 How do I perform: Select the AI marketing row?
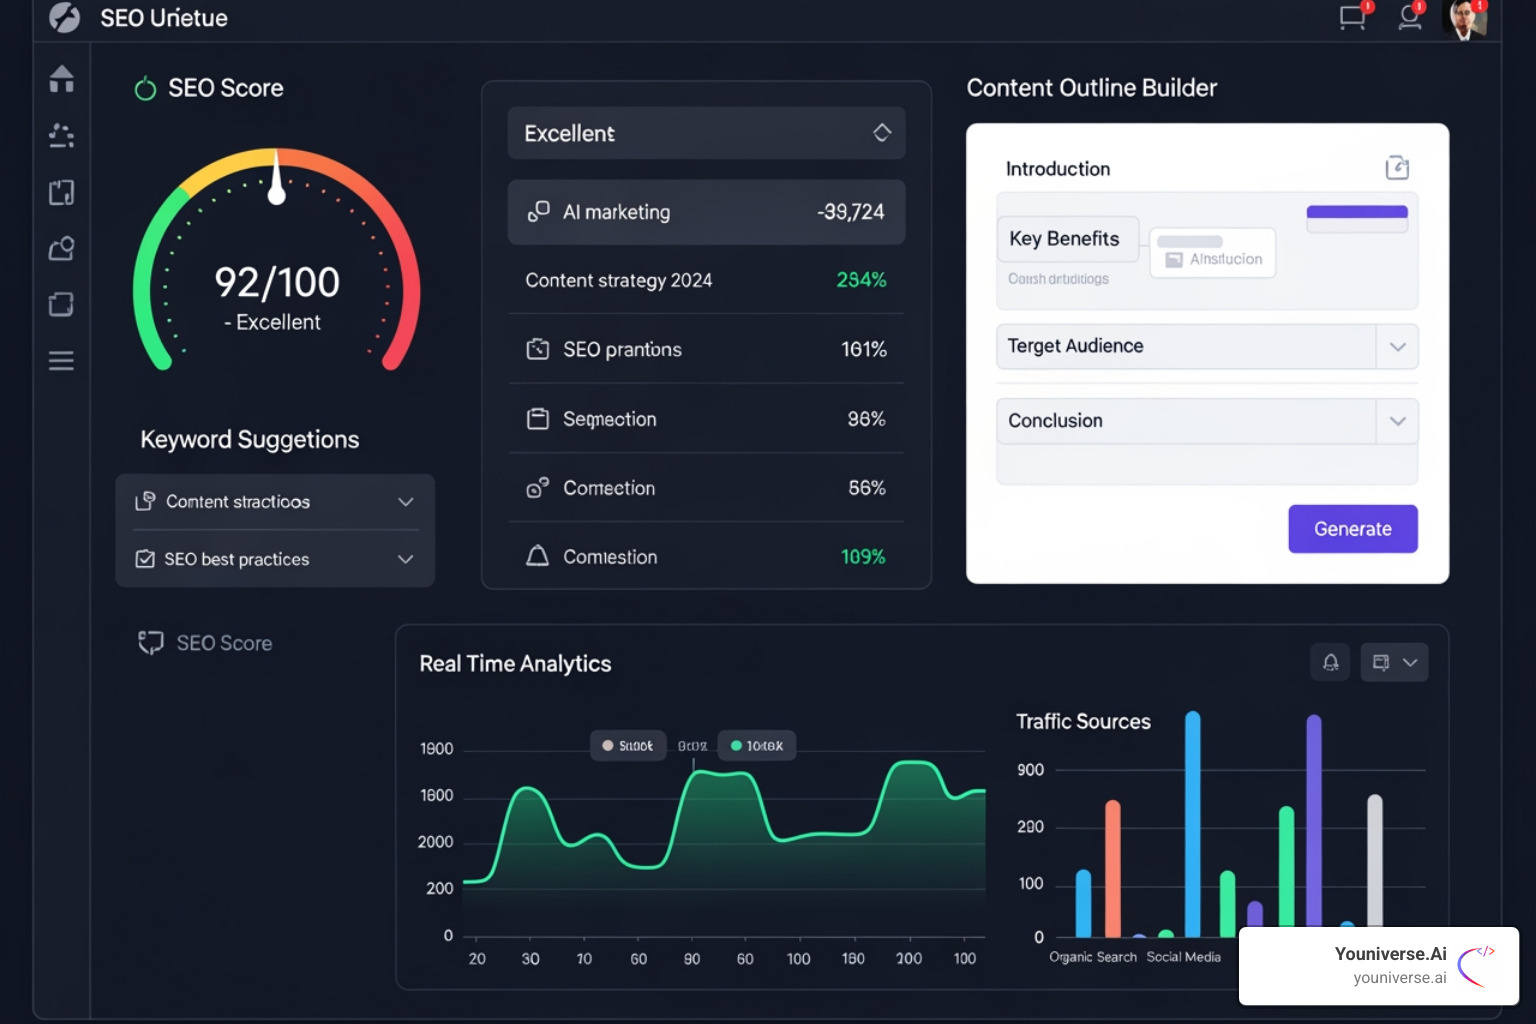pyautogui.click(x=706, y=212)
